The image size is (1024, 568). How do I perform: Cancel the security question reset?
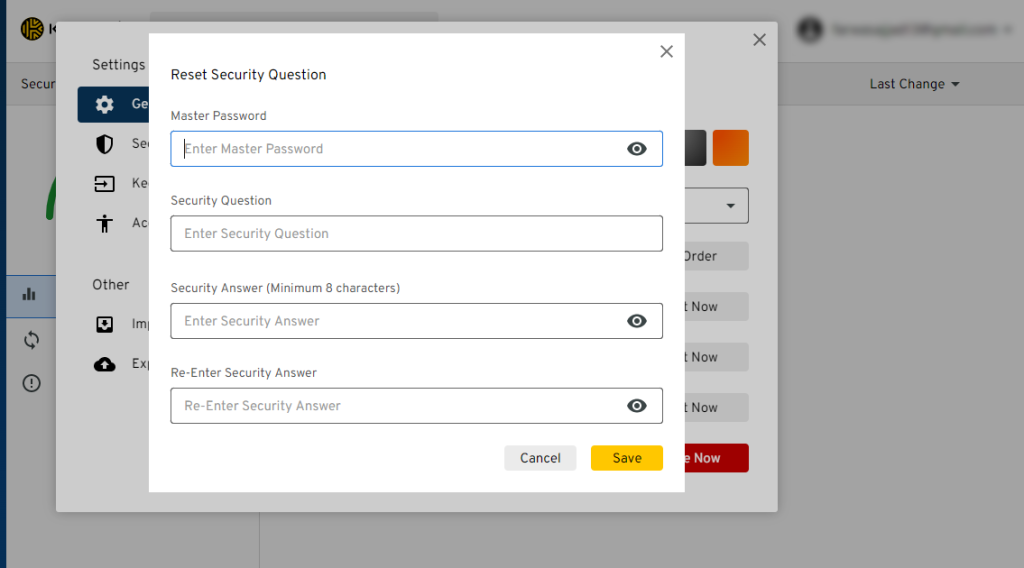coord(540,458)
